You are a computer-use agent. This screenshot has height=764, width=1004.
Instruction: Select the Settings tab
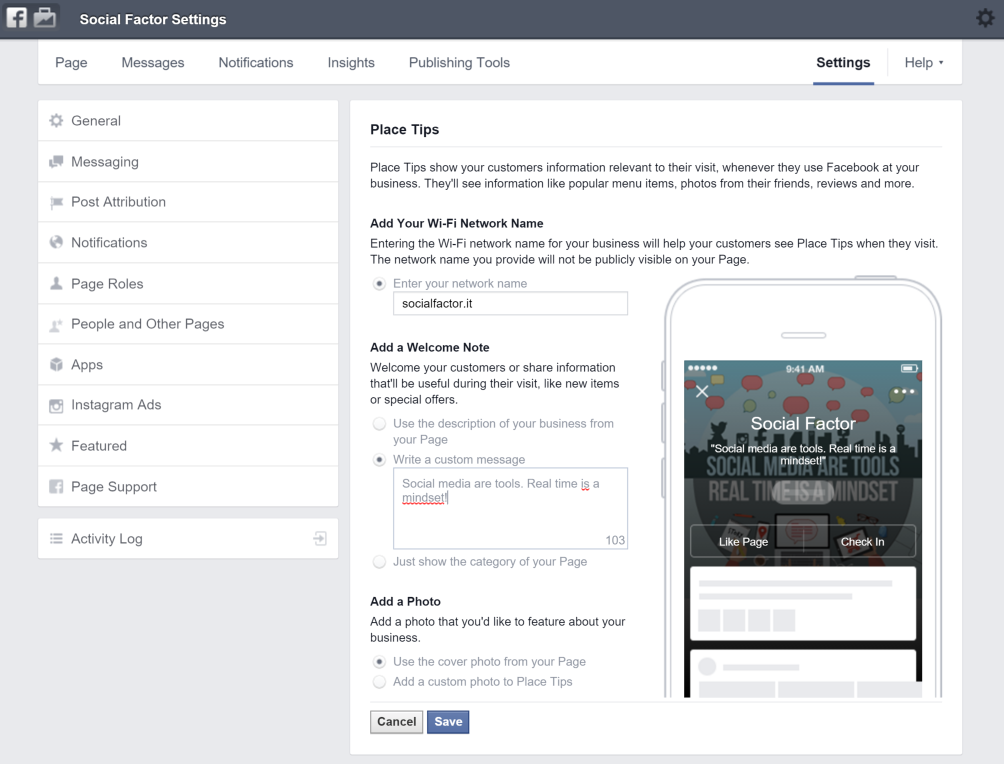pos(843,63)
